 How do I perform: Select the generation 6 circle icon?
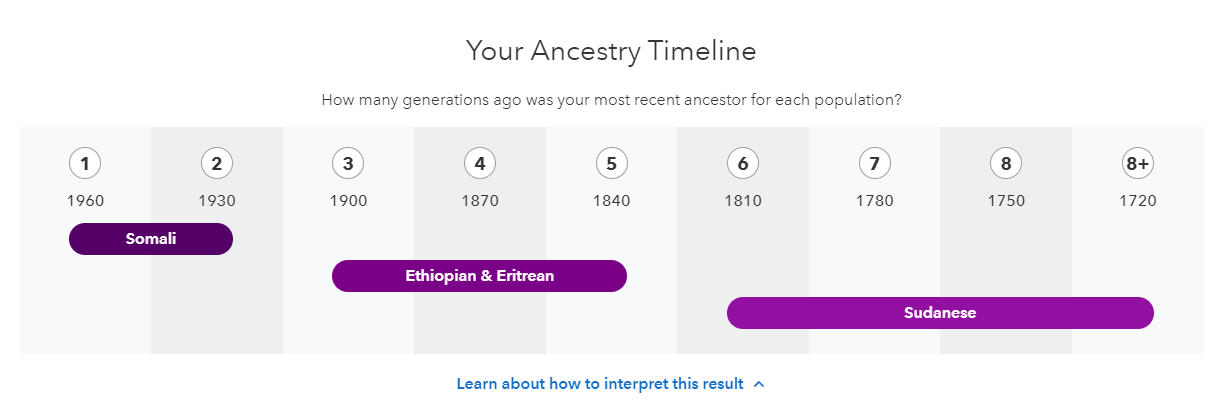(x=743, y=163)
